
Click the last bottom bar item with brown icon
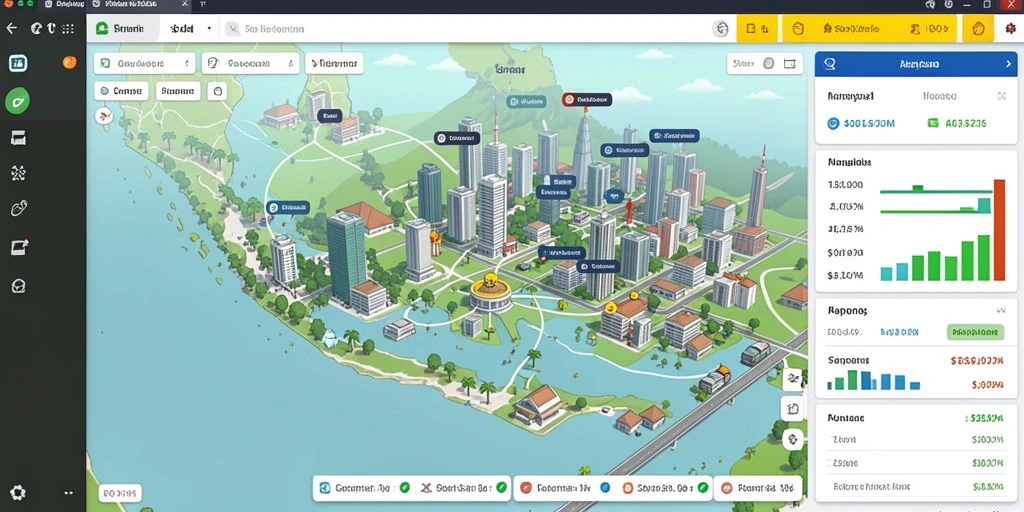[x=758, y=487]
